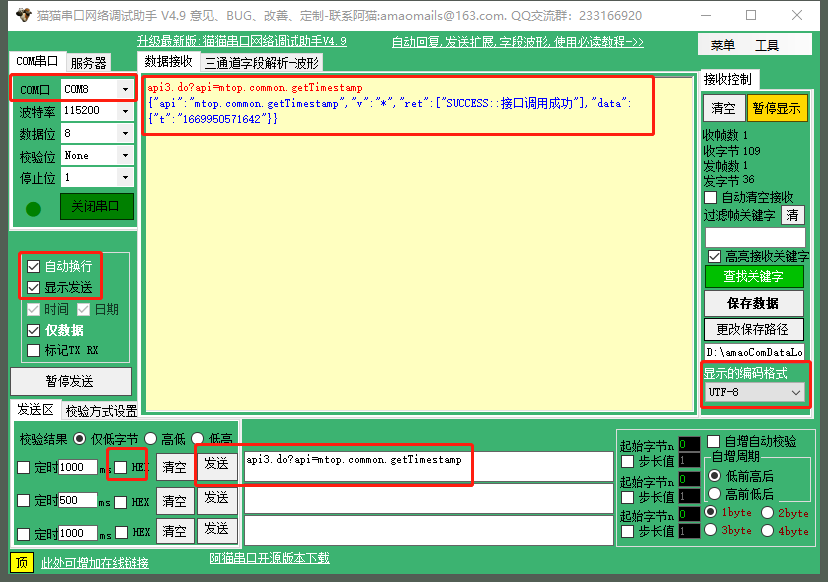Click the 收字节 109 counter text

pyautogui.click(x=732, y=152)
